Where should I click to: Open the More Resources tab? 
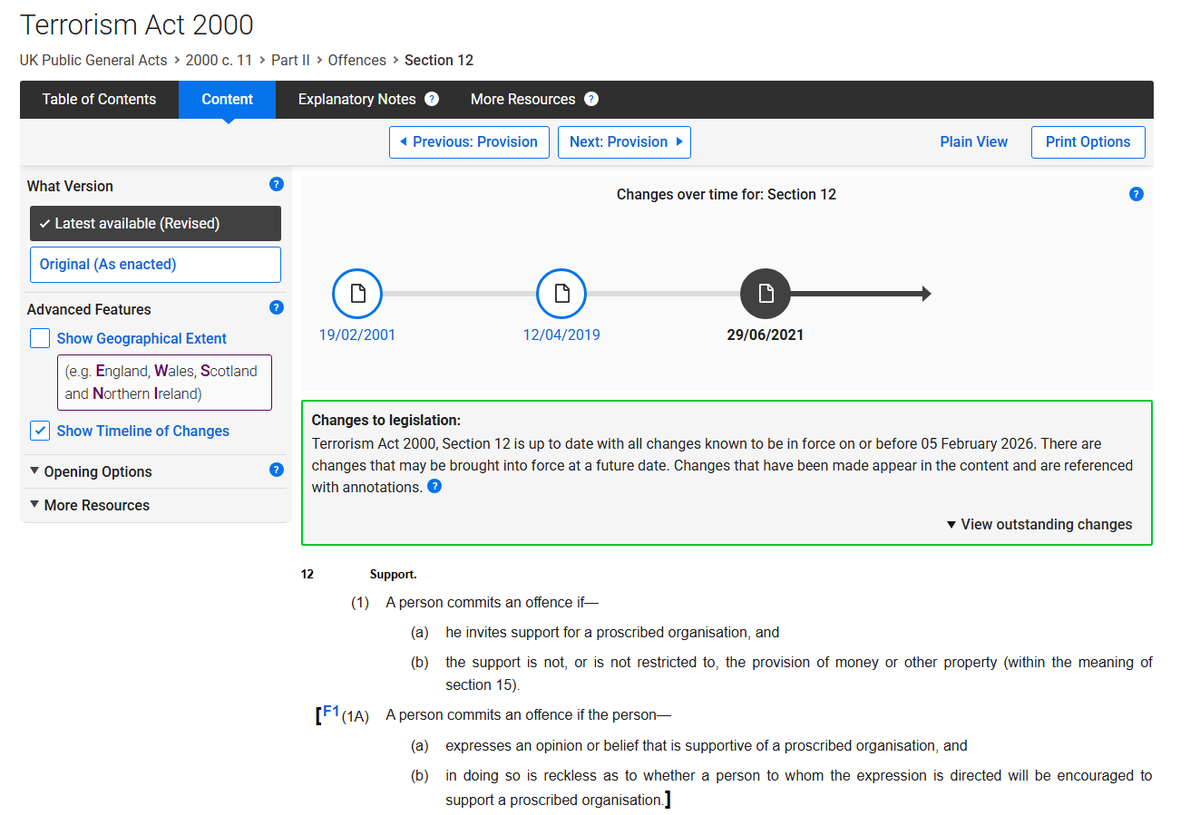tap(523, 99)
